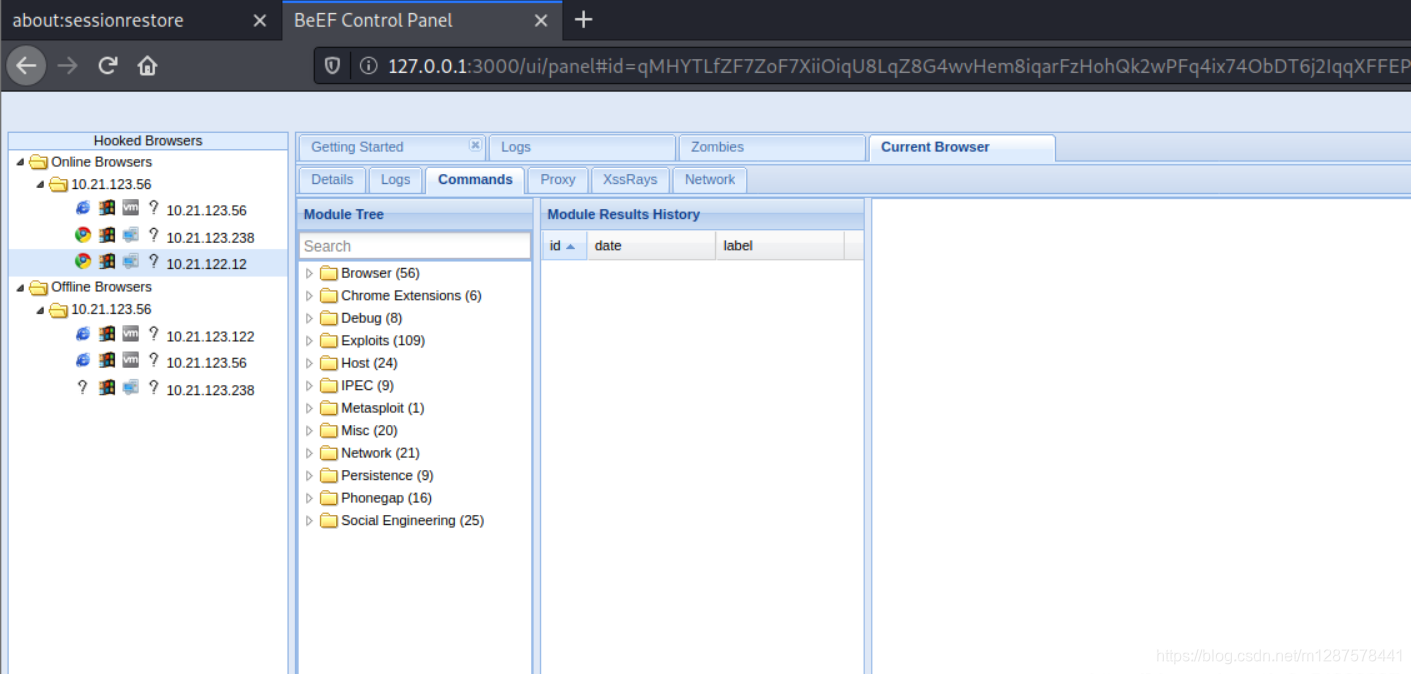Click the VM icon in the 10.21.123.122 row

131,334
